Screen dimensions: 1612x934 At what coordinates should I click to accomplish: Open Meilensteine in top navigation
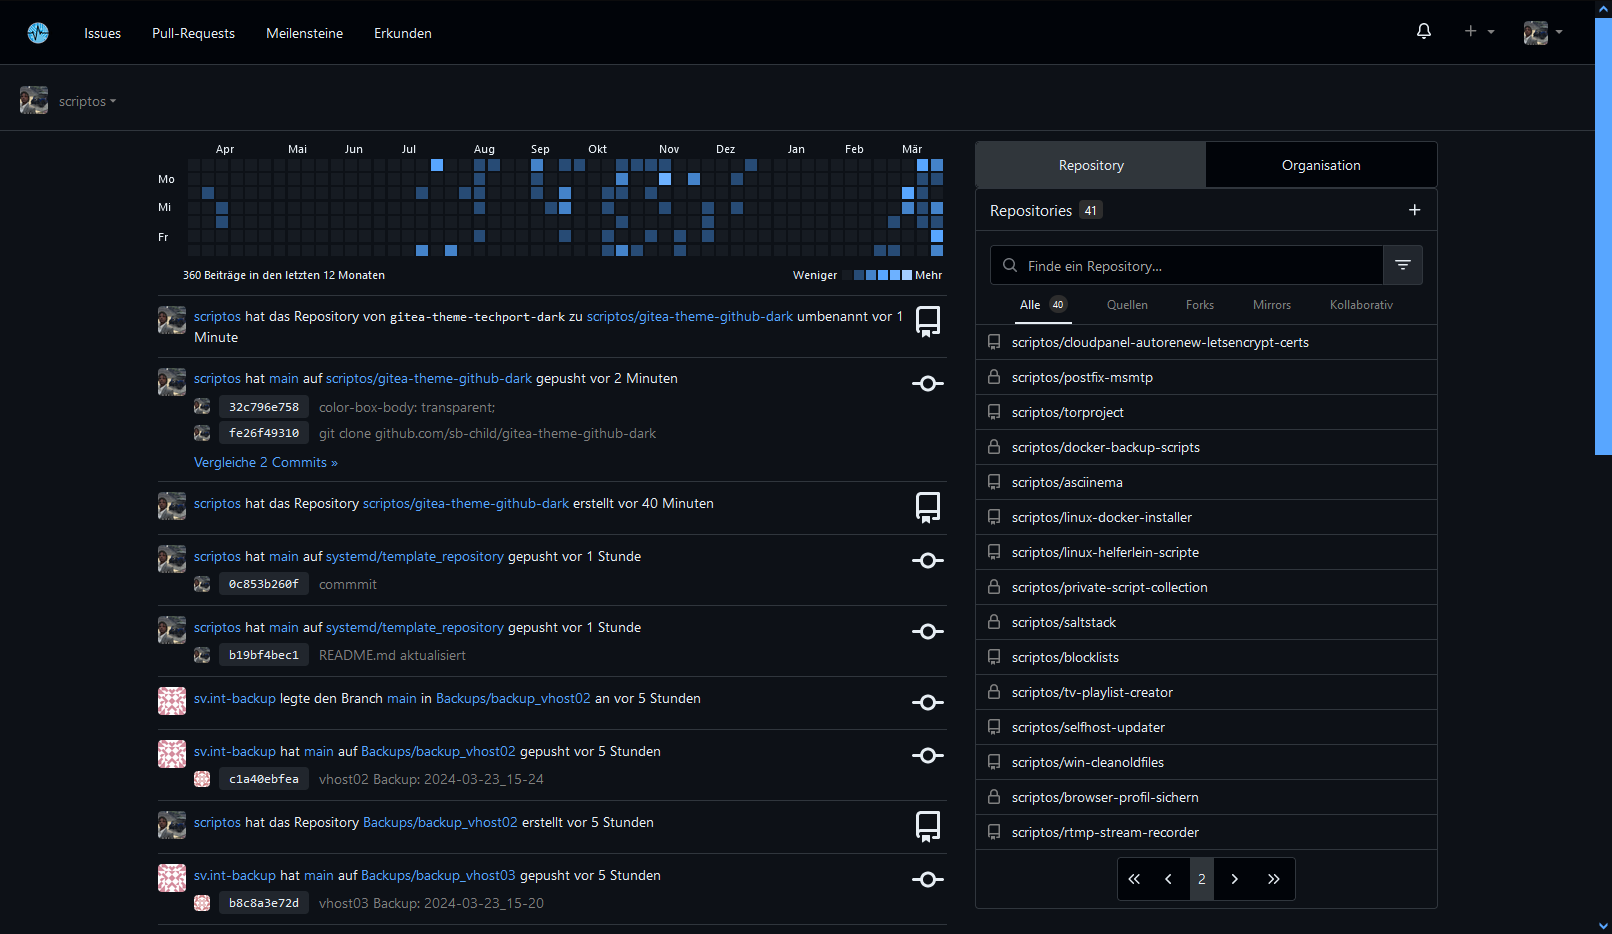click(x=304, y=33)
